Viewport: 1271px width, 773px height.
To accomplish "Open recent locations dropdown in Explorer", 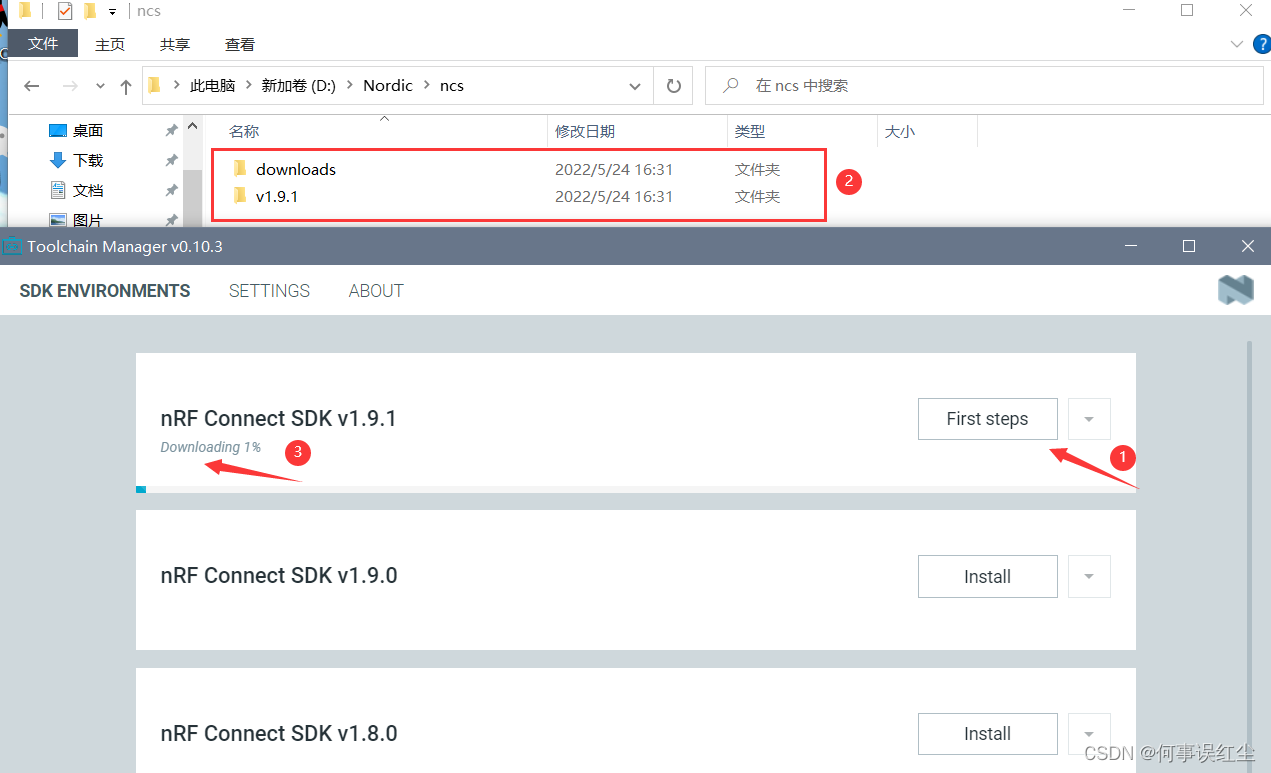I will tap(100, 87).
